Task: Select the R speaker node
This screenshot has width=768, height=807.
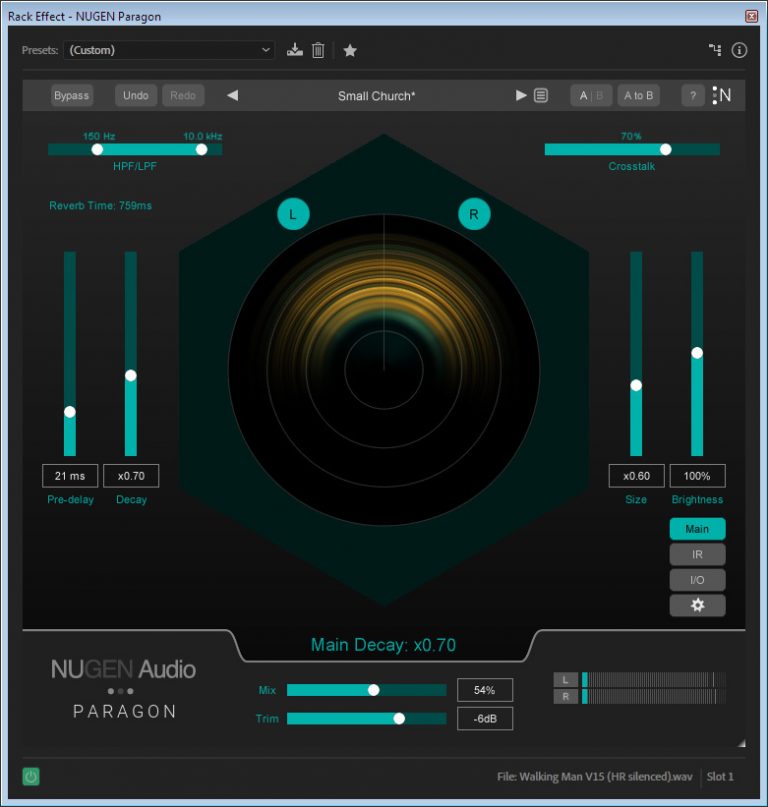Action: point(474,214)
